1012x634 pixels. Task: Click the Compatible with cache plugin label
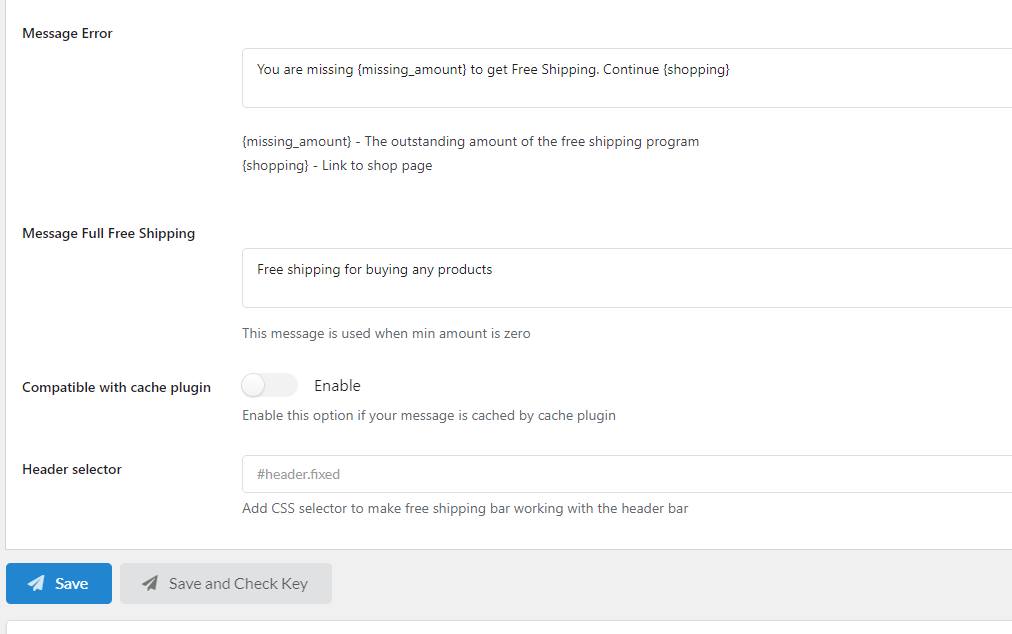point(116,387)
